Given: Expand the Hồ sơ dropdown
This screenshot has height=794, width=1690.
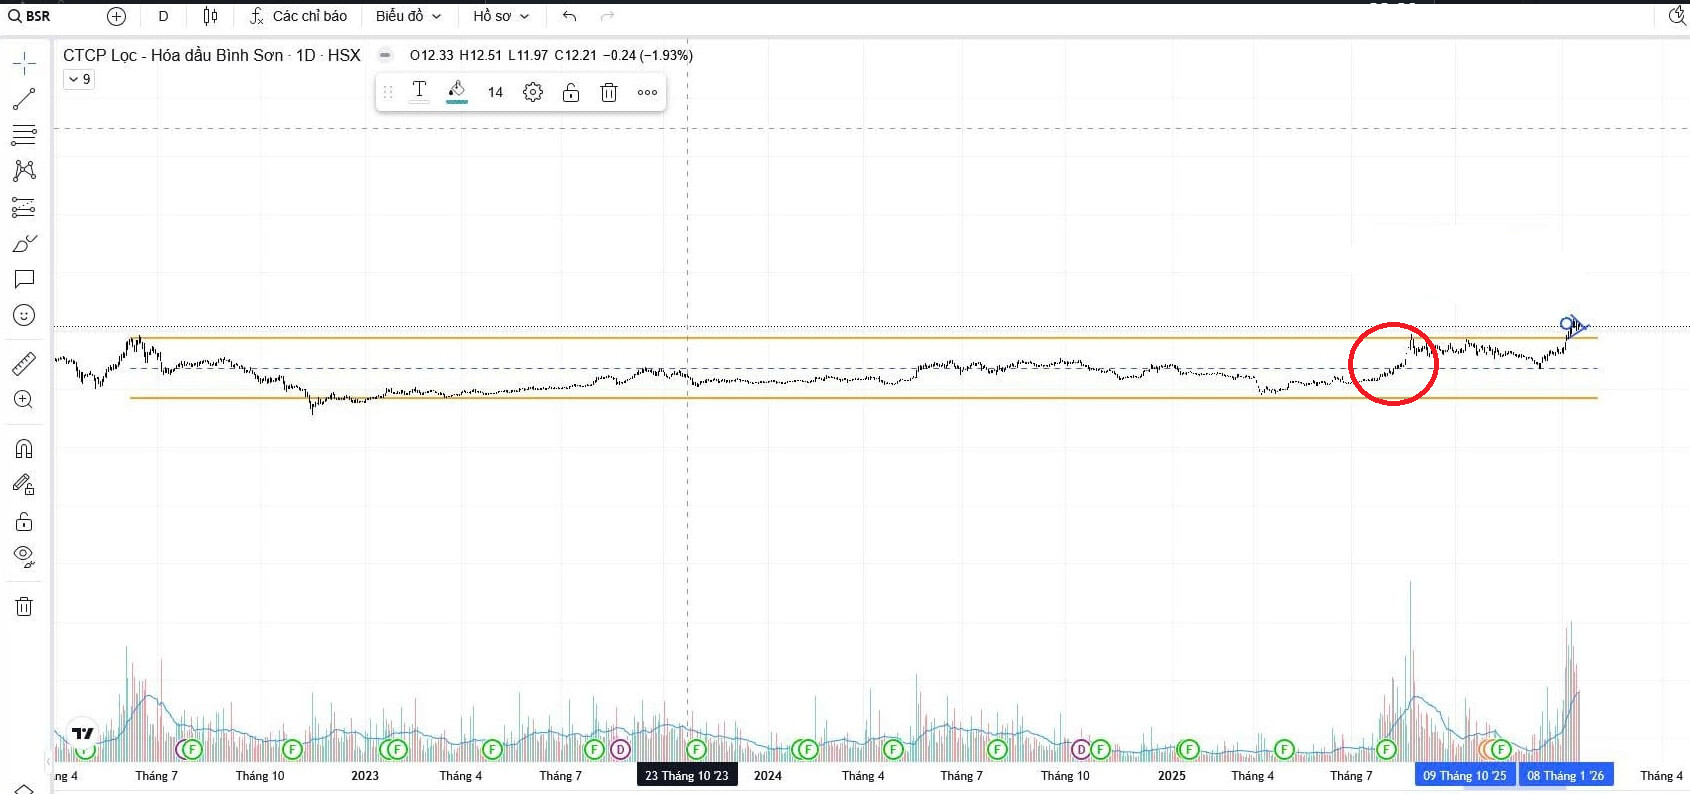Looking at the screenshot, I should point(501,16).
